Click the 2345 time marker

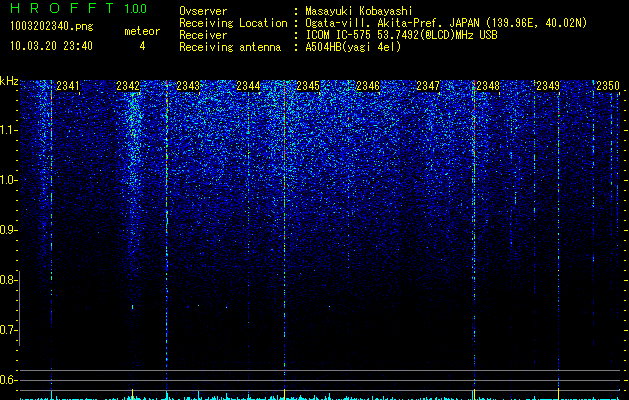point(308,86)
